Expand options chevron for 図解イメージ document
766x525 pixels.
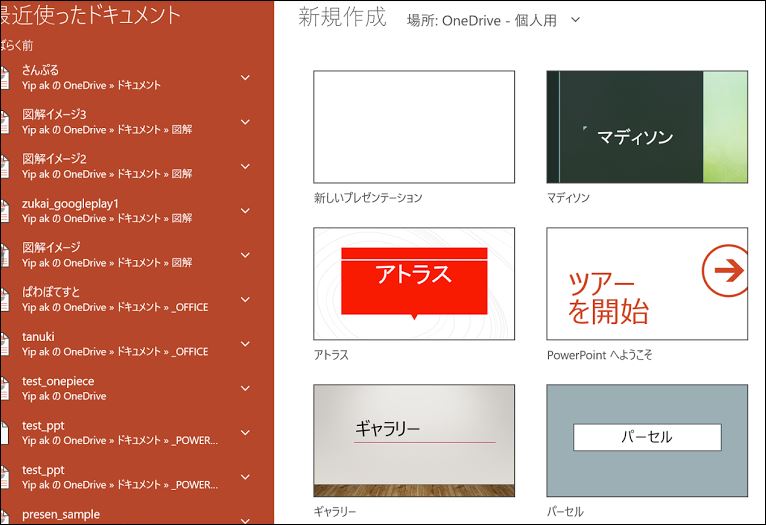click(x=245, y=255)
